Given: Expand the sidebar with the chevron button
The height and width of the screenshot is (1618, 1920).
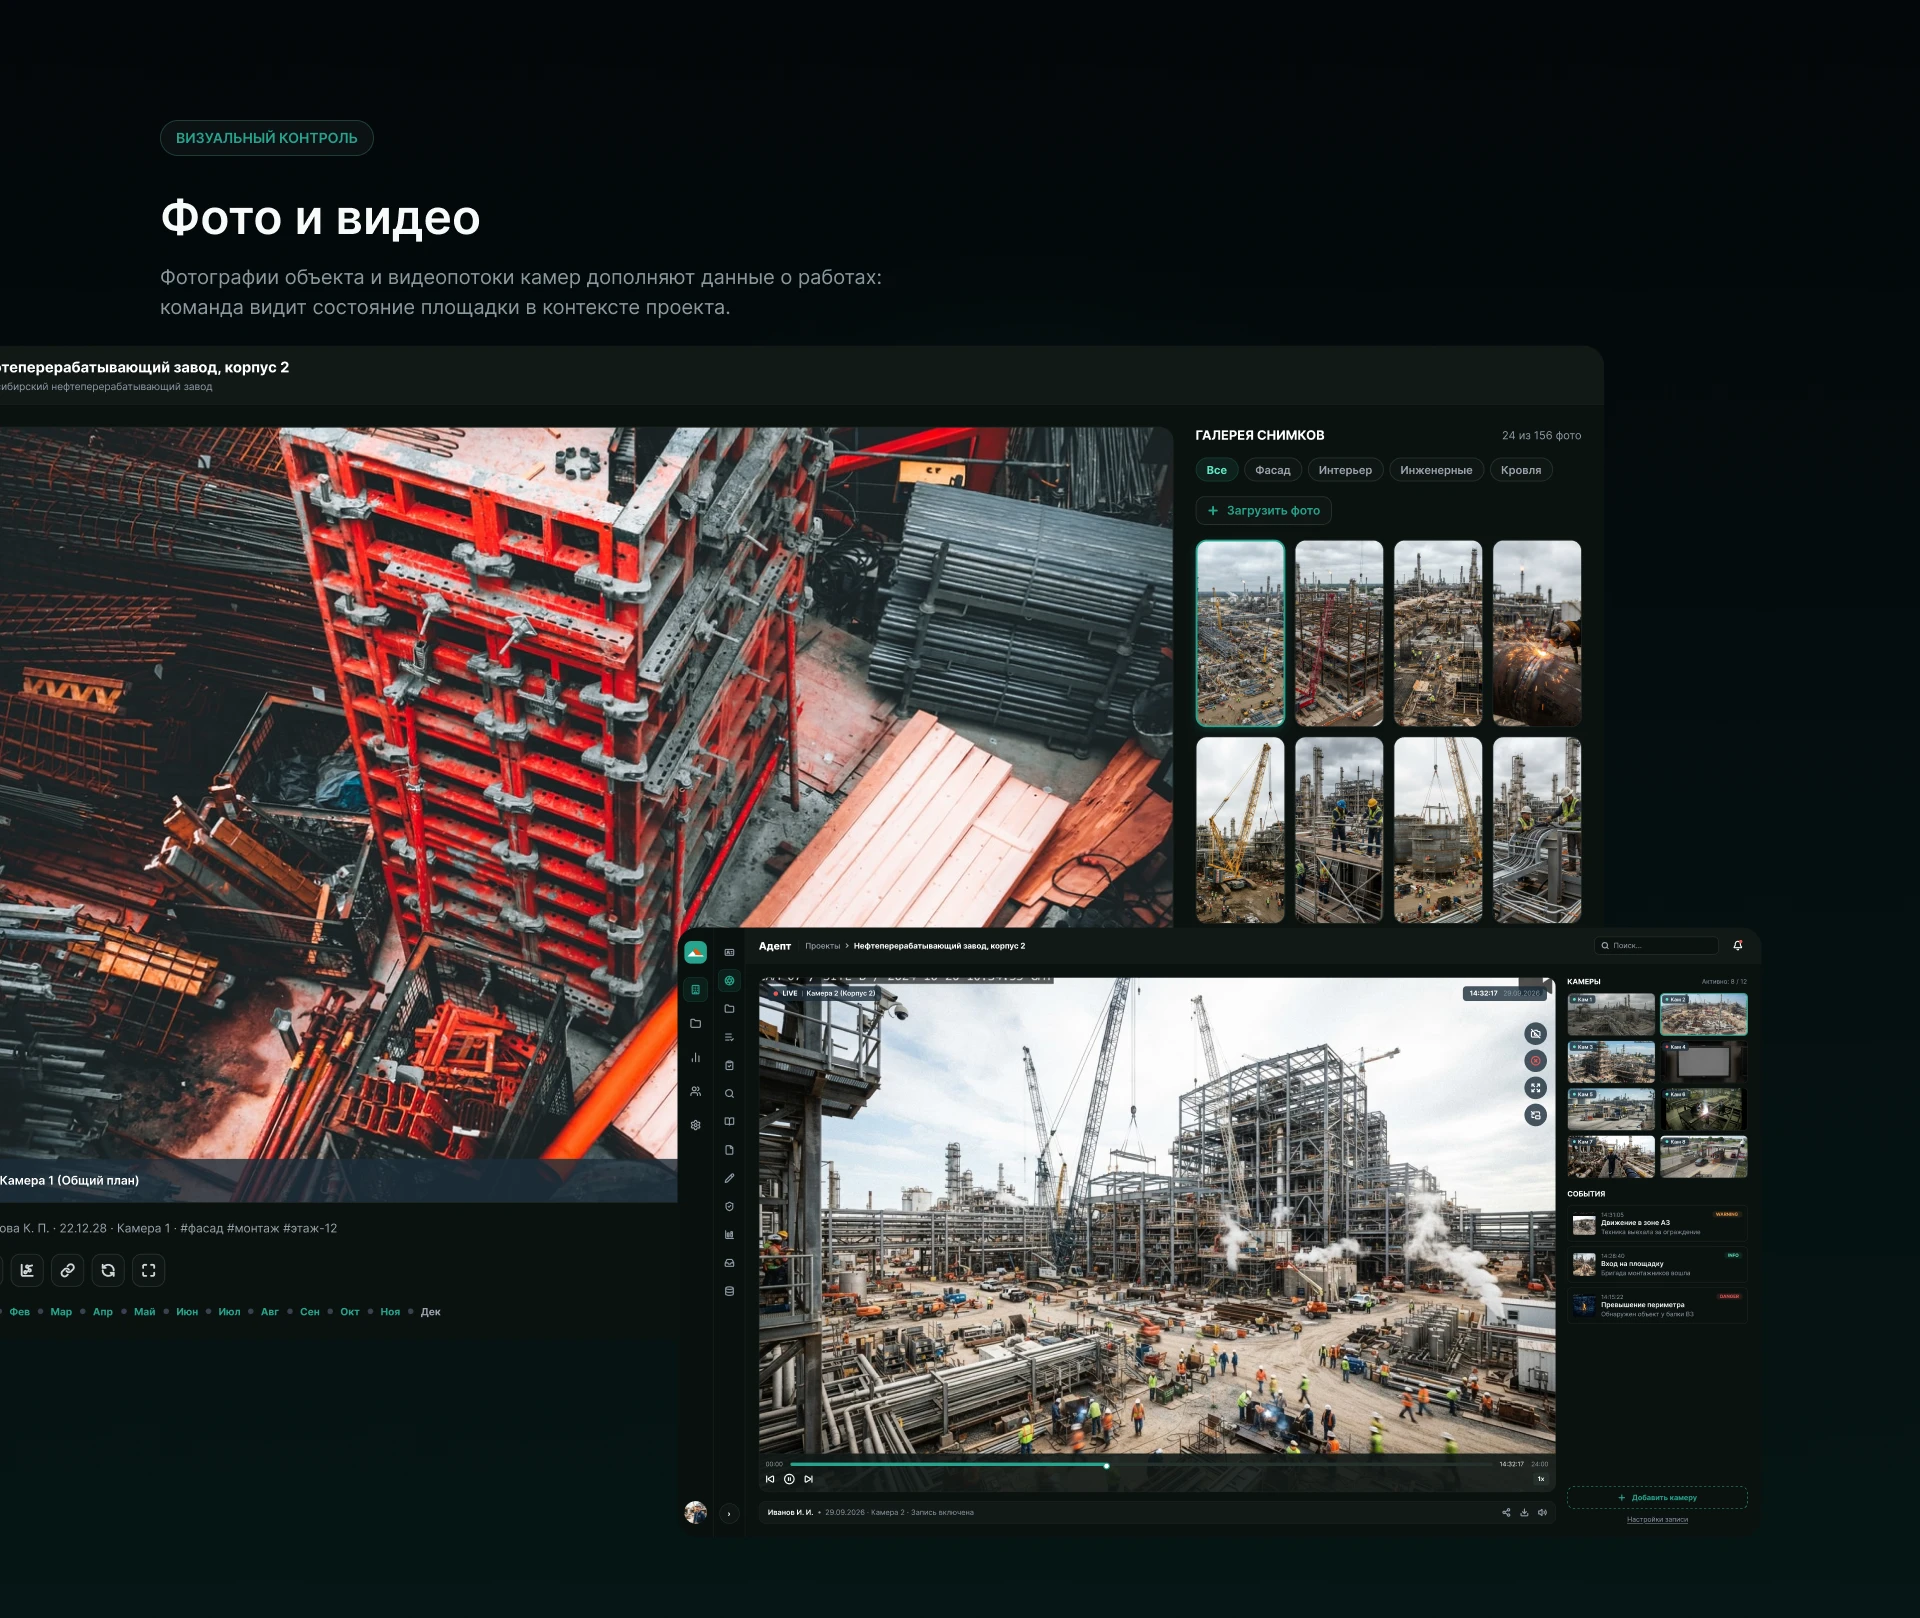Looking at the screenshot, I should (x=729, y=1514).
